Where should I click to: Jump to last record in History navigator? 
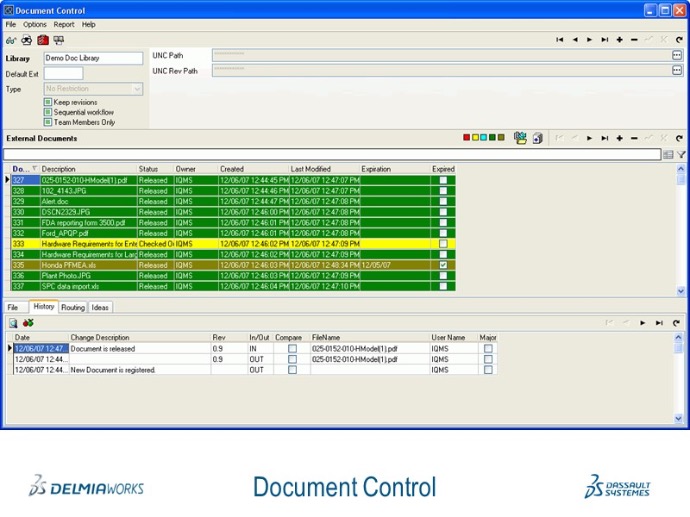pyautogui.click(x=660, y=323)
